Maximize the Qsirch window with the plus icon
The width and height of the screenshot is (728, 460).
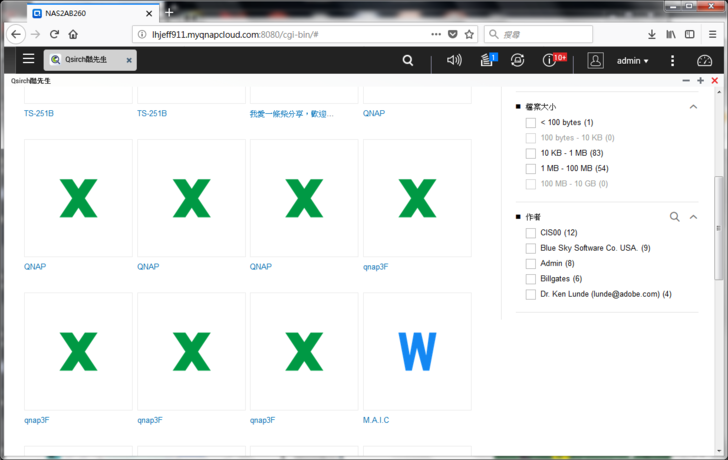700,81
